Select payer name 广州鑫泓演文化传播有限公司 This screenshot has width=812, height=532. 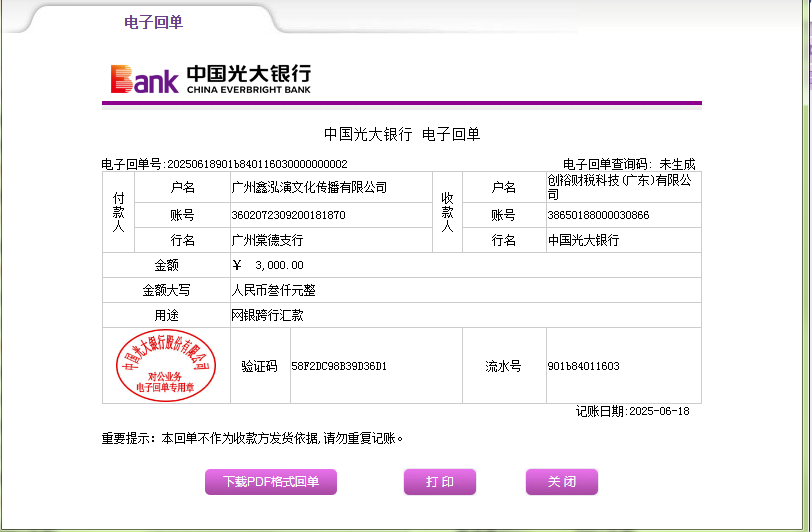309,187
